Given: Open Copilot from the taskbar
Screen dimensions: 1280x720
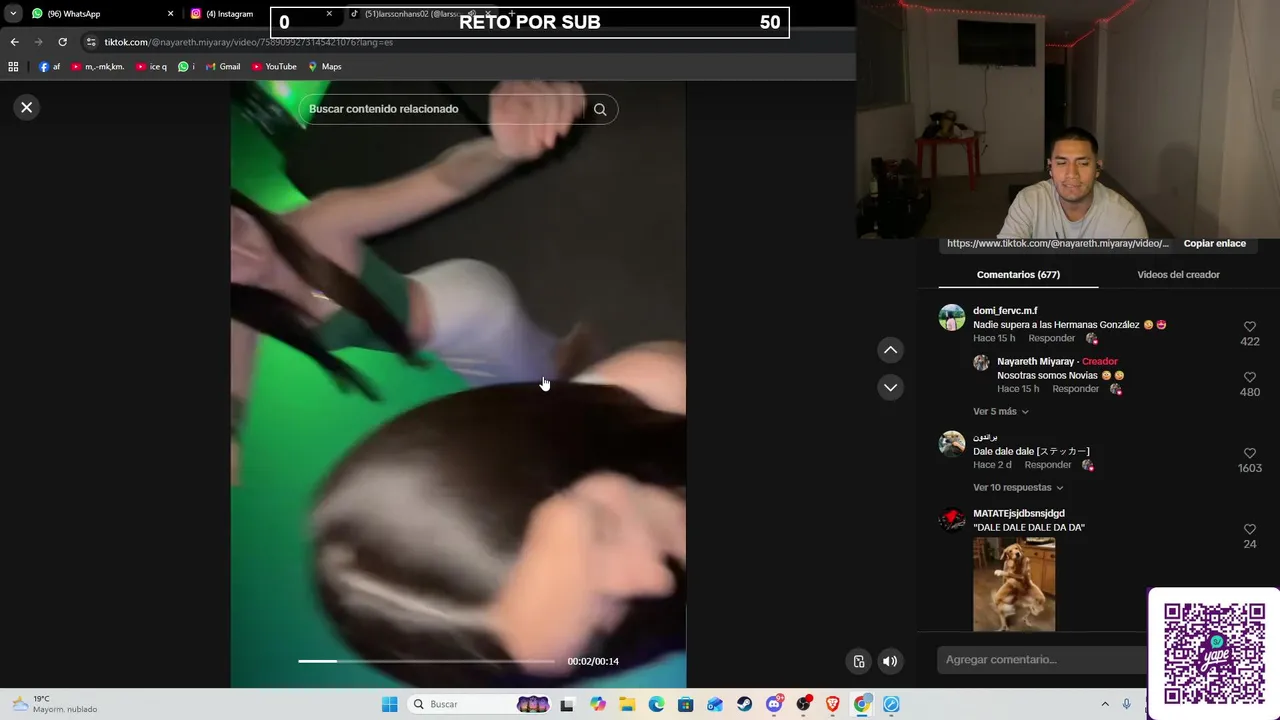Looking at the screenshot, I should [598, 704].
